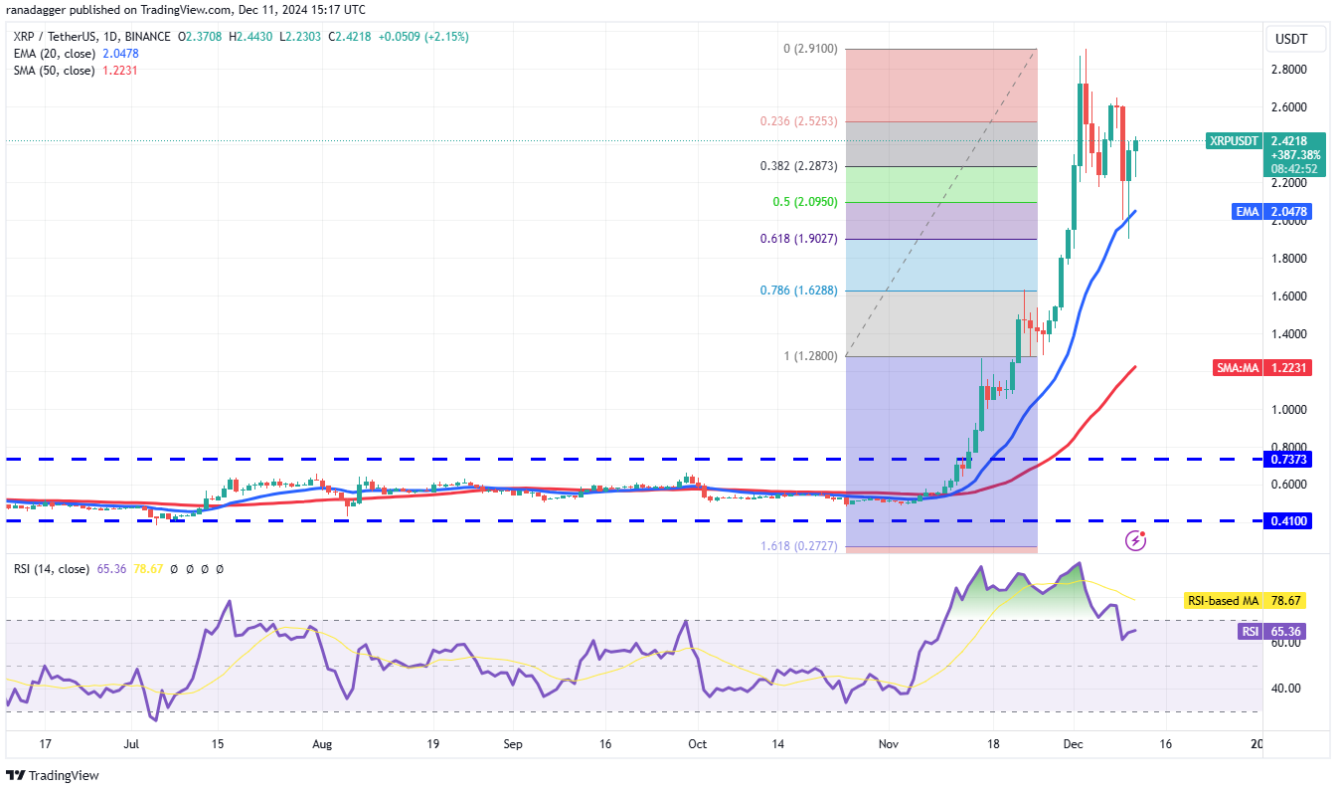
Task: Click the red SMA:MA tag on the price axis
Action: (1238, 367)
